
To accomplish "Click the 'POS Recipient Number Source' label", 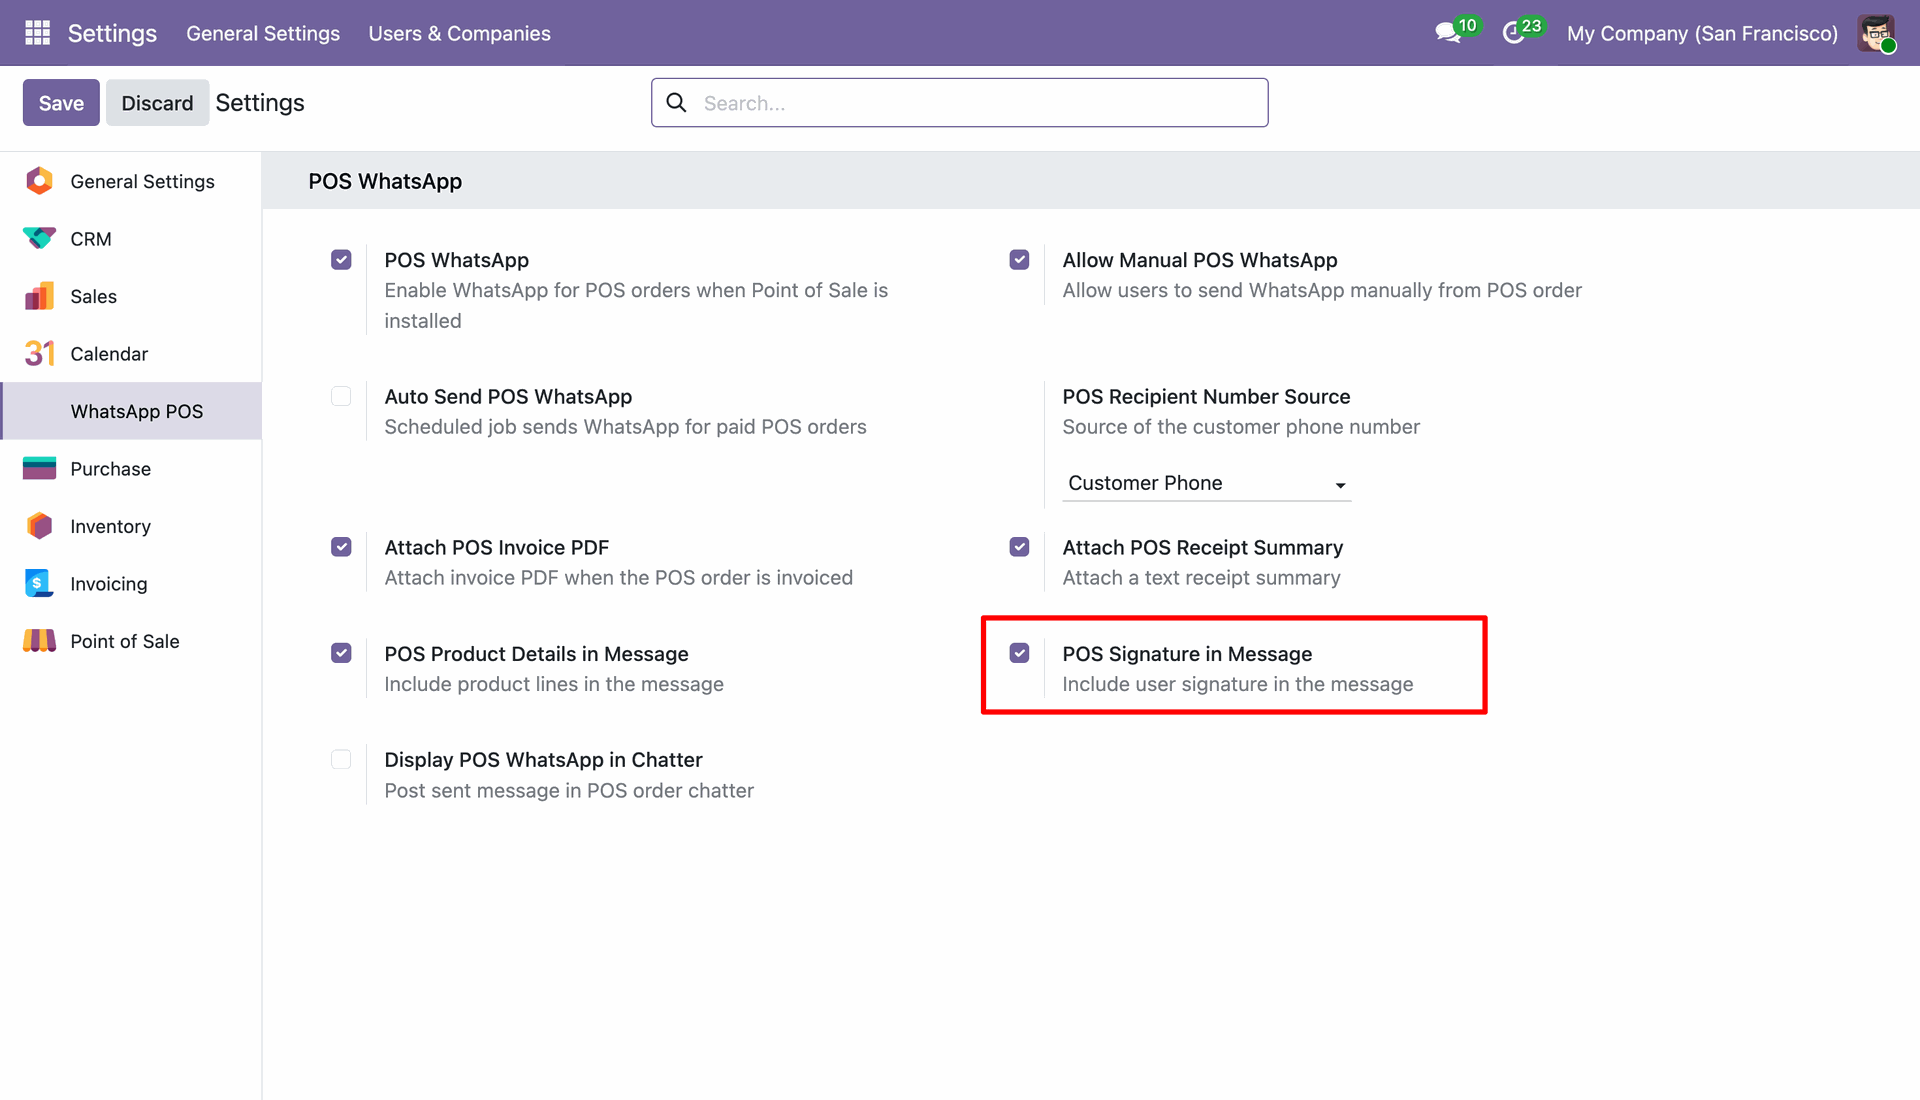I will pos(1206,396).
